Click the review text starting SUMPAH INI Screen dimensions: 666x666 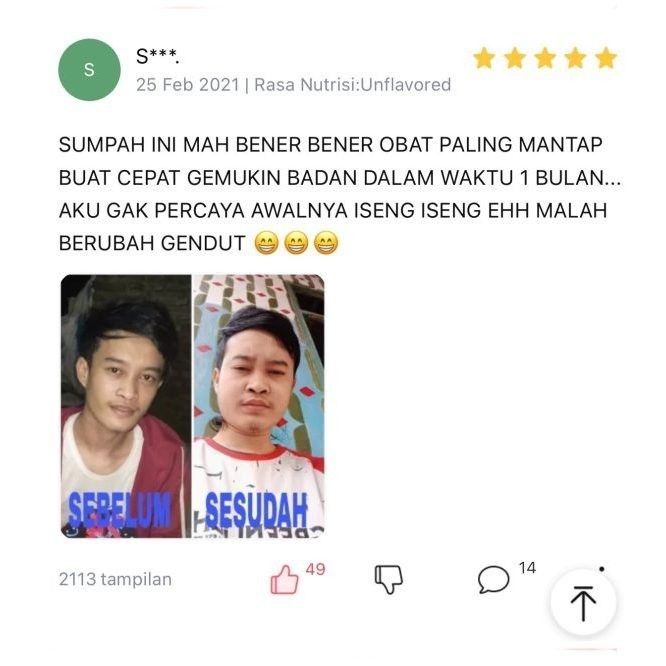pyautogui.click(x=340, y=194)
